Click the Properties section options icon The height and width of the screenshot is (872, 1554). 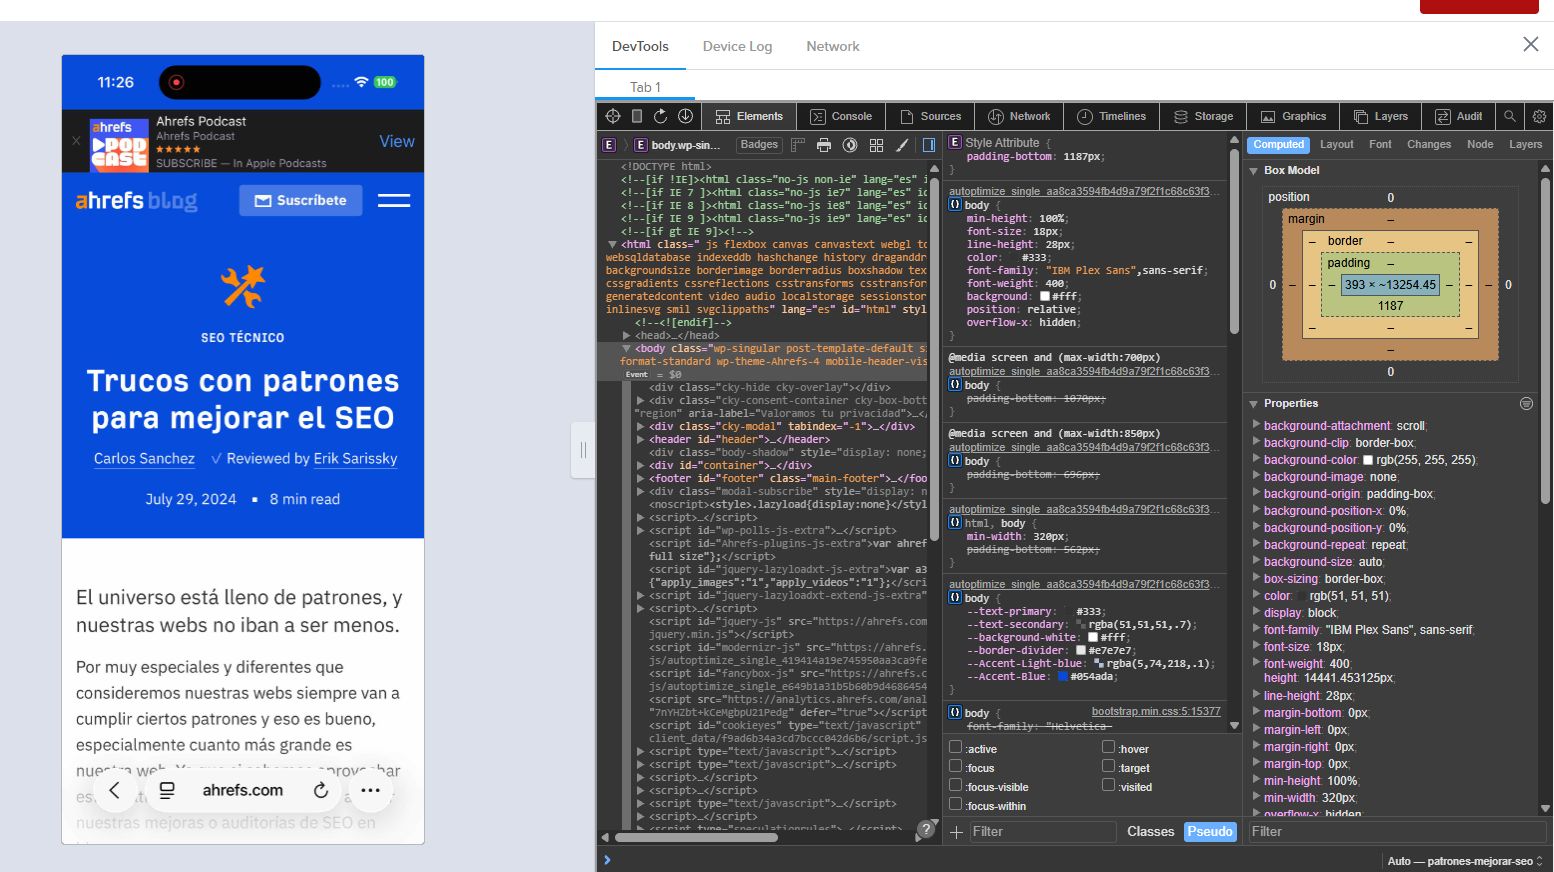(1526, 404)
